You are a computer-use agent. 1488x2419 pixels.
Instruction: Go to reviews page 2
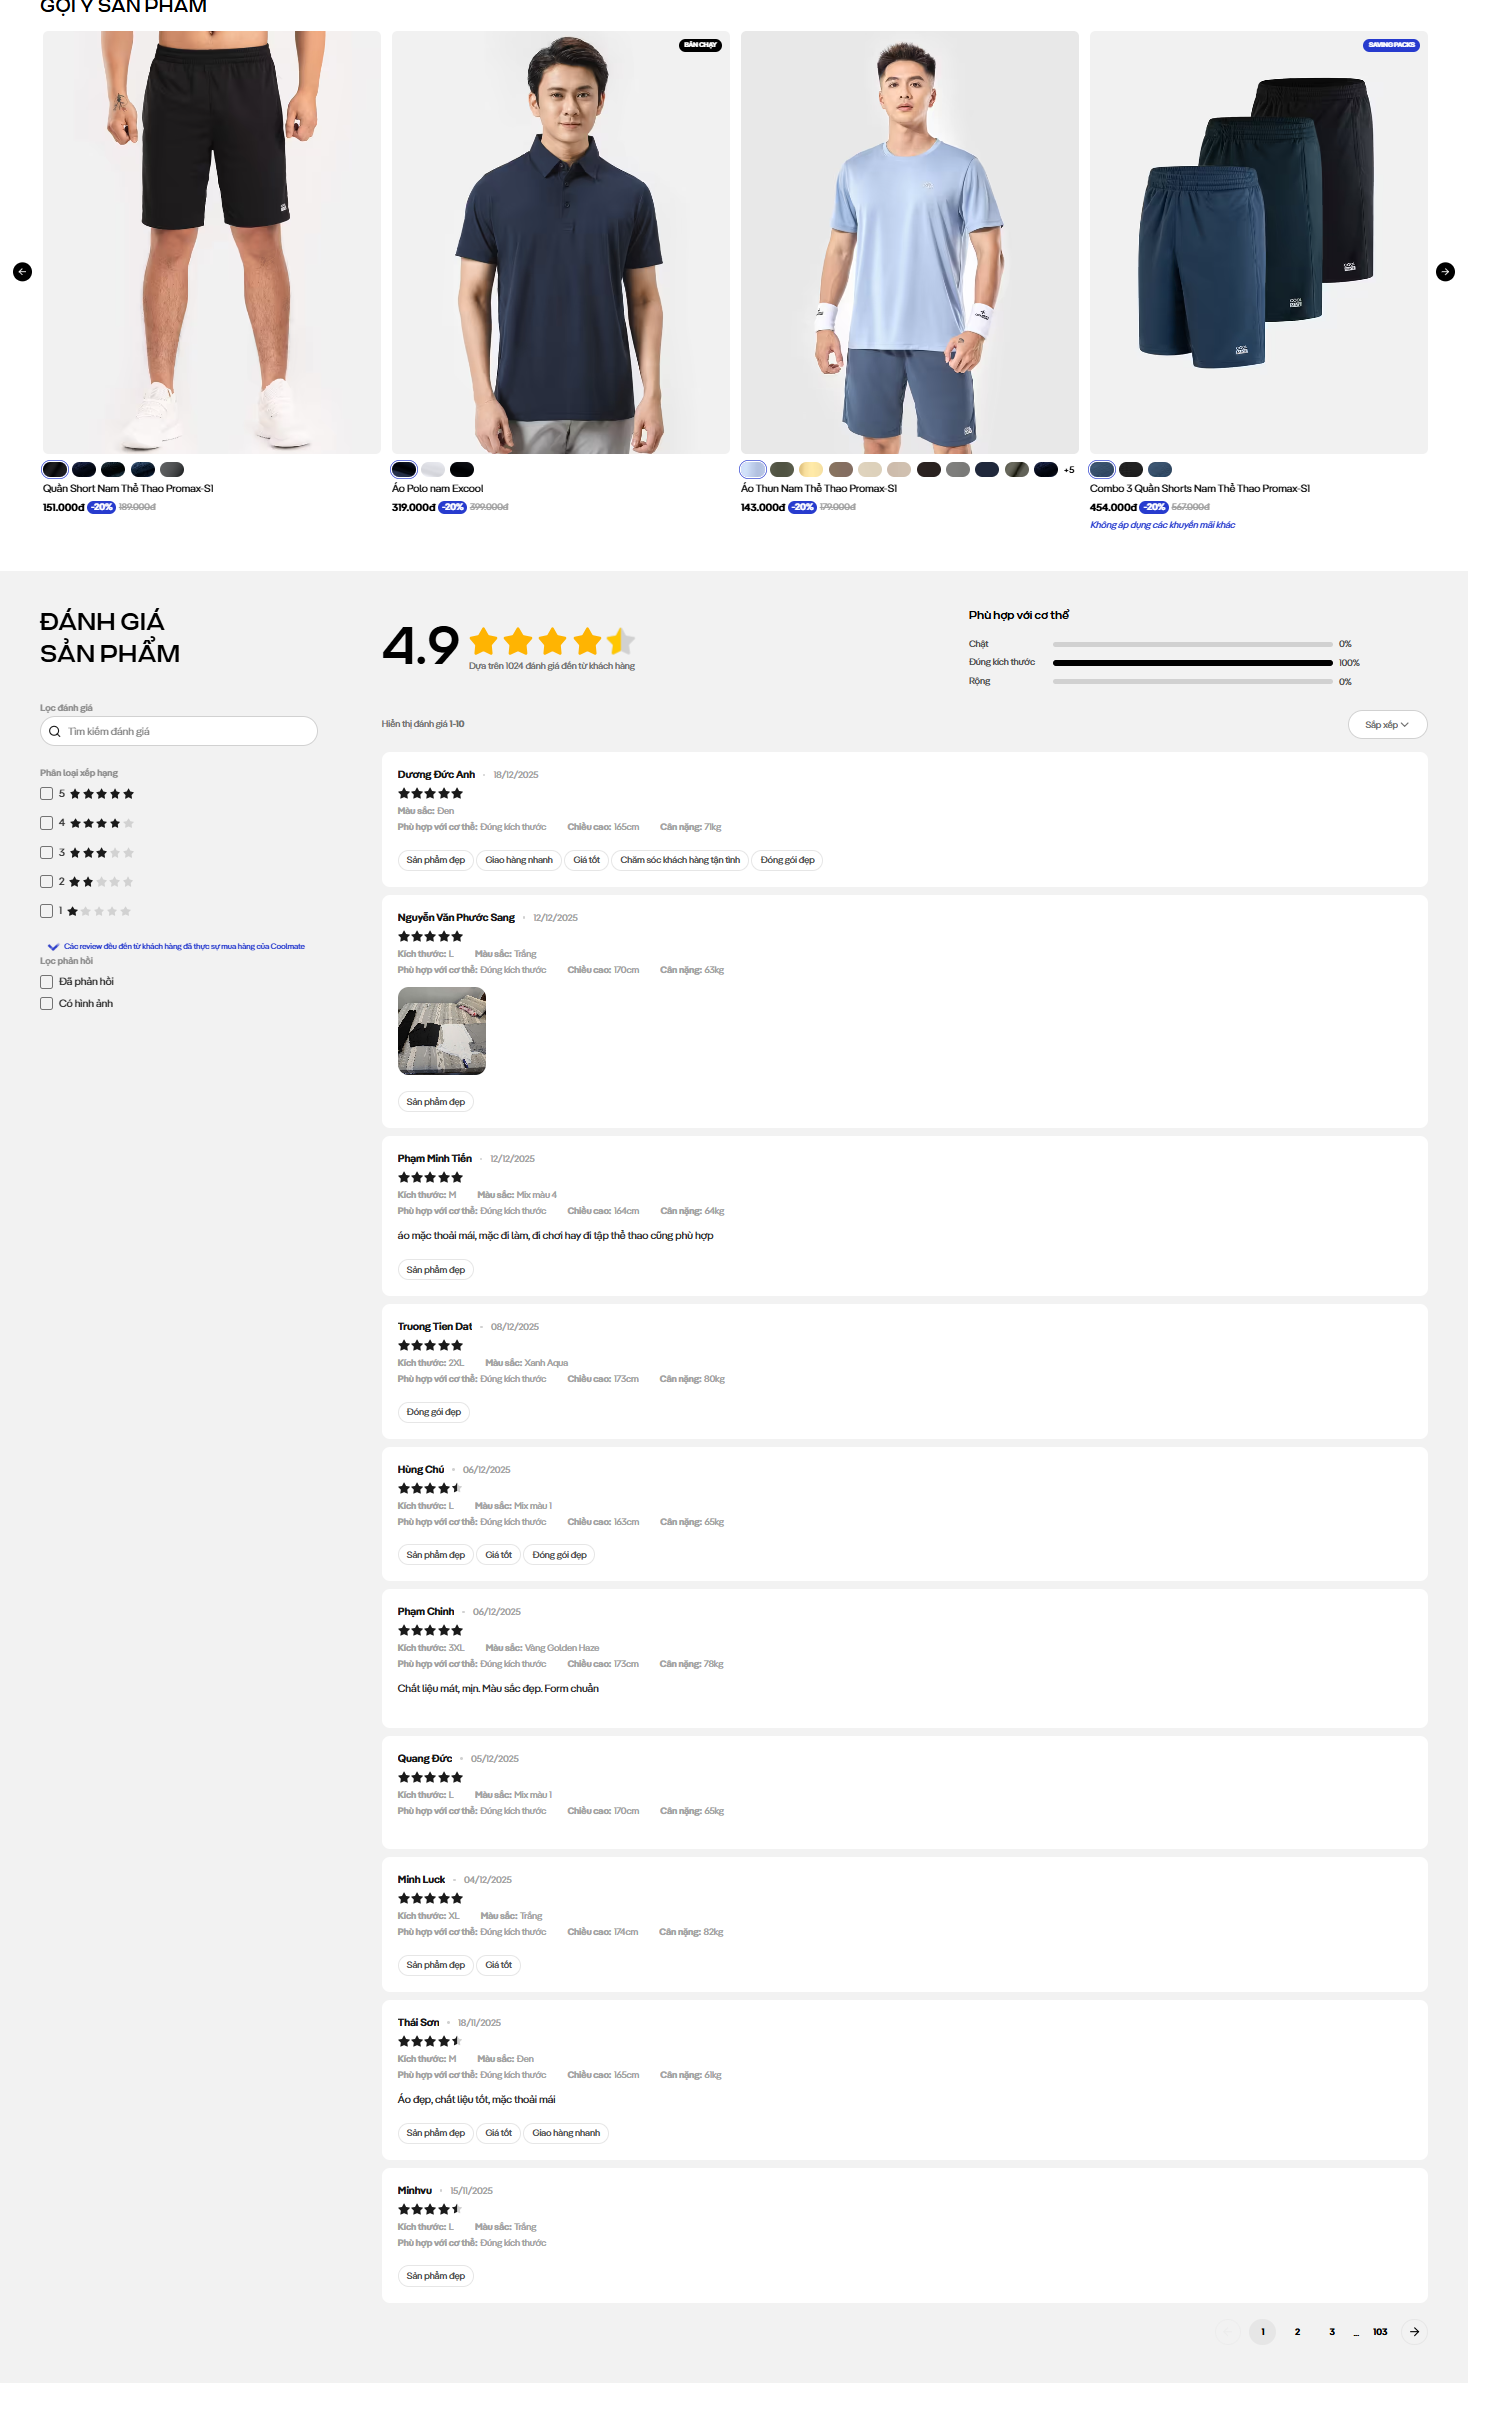1297,2331
